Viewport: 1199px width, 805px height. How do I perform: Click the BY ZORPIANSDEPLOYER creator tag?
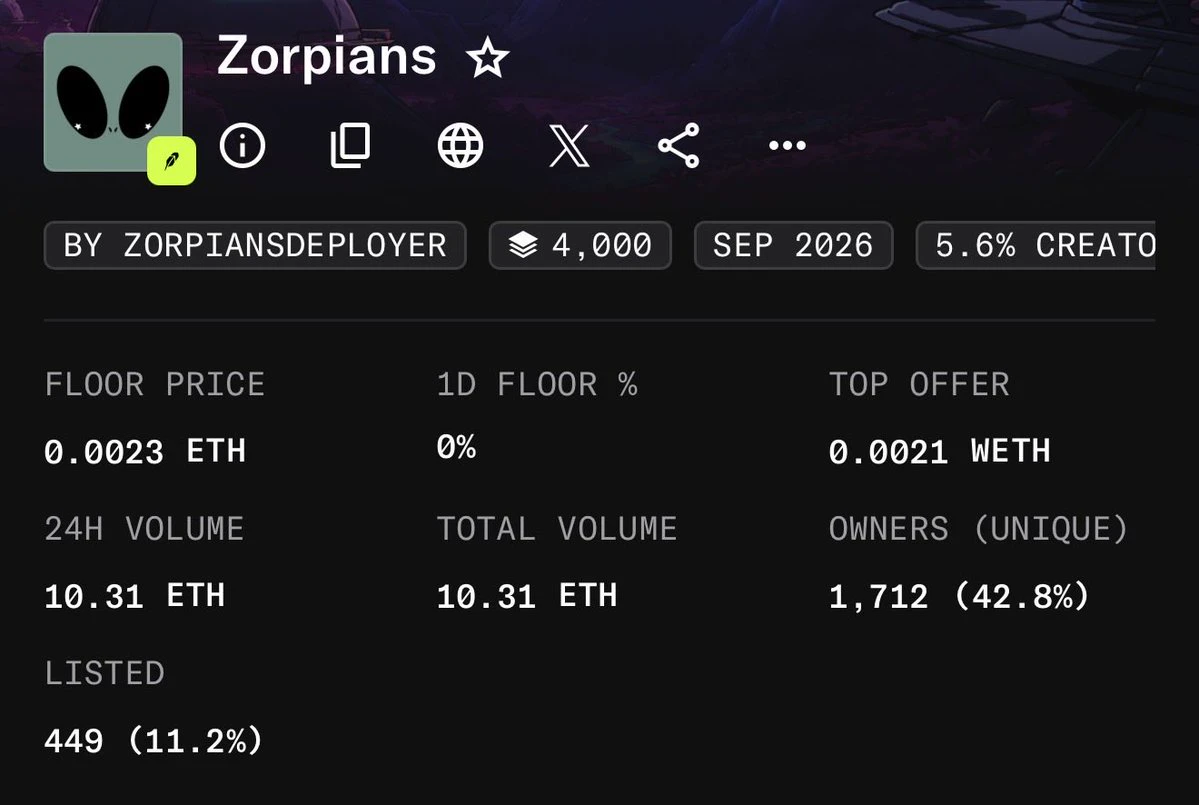click(x=255, y=245)
